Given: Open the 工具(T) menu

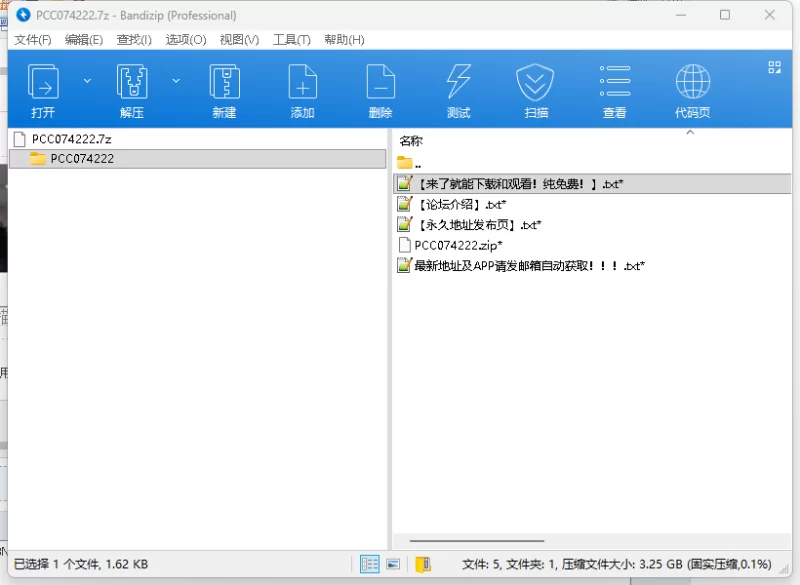Looking at the screenshot, I should tap(291, 40).
